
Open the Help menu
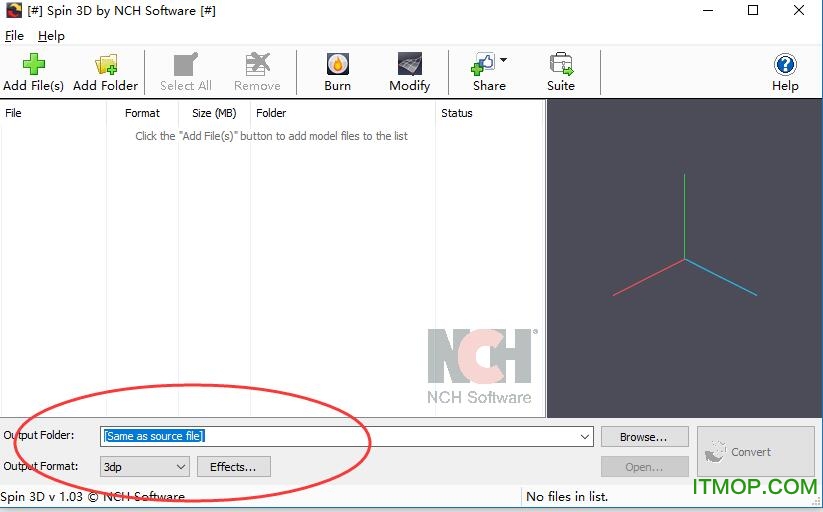point(51,36)
